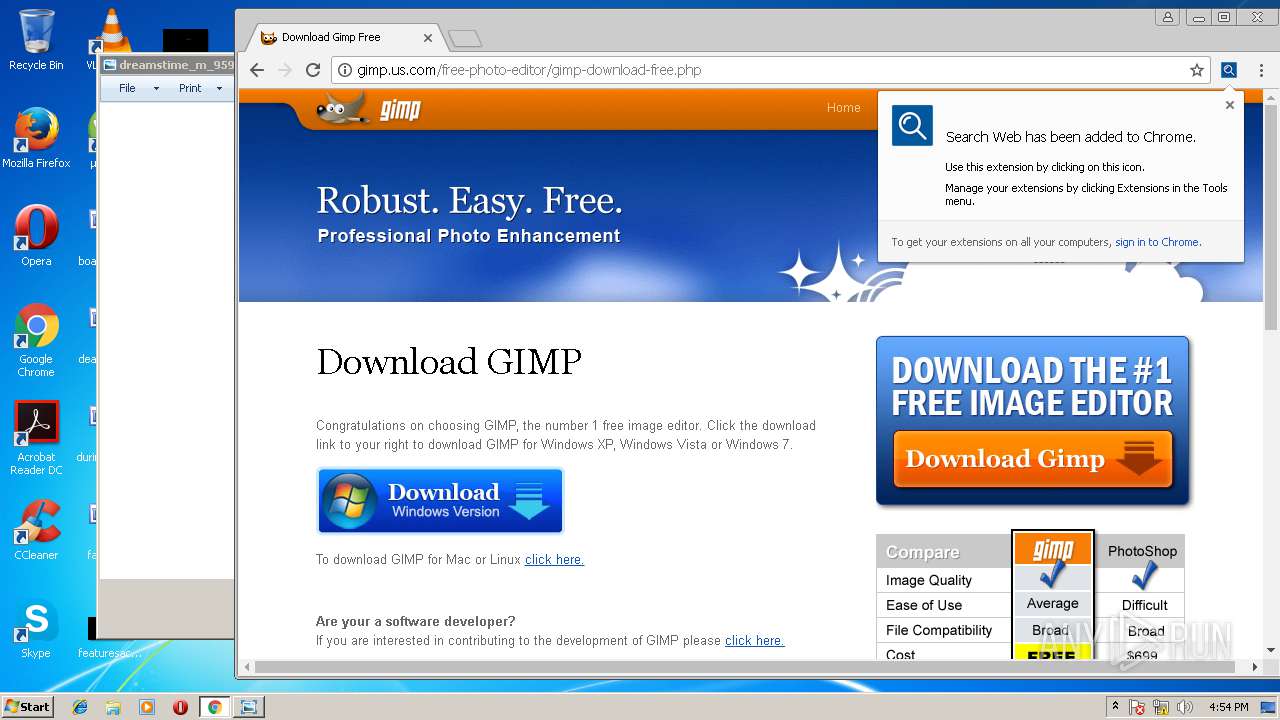Click the Opera icon in the taskbar
Viewport: 1280px width, 720px height.
181,707
